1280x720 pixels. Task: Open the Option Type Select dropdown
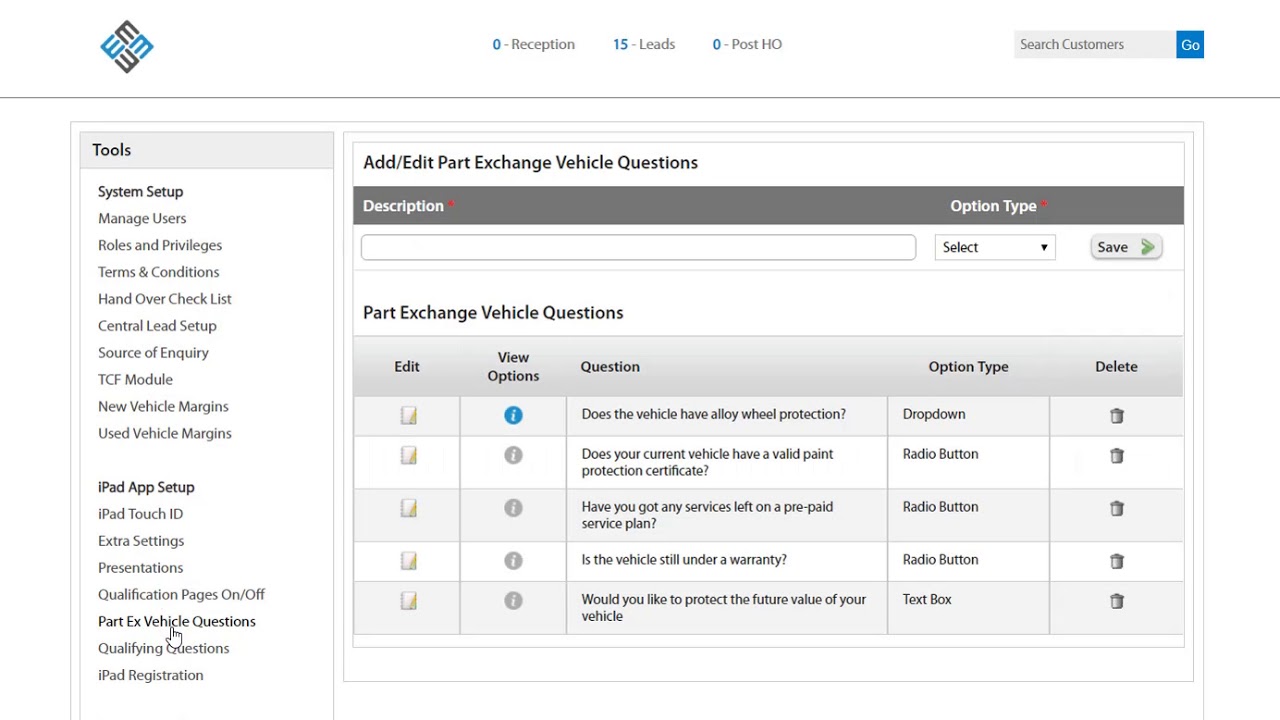(994, 247)
